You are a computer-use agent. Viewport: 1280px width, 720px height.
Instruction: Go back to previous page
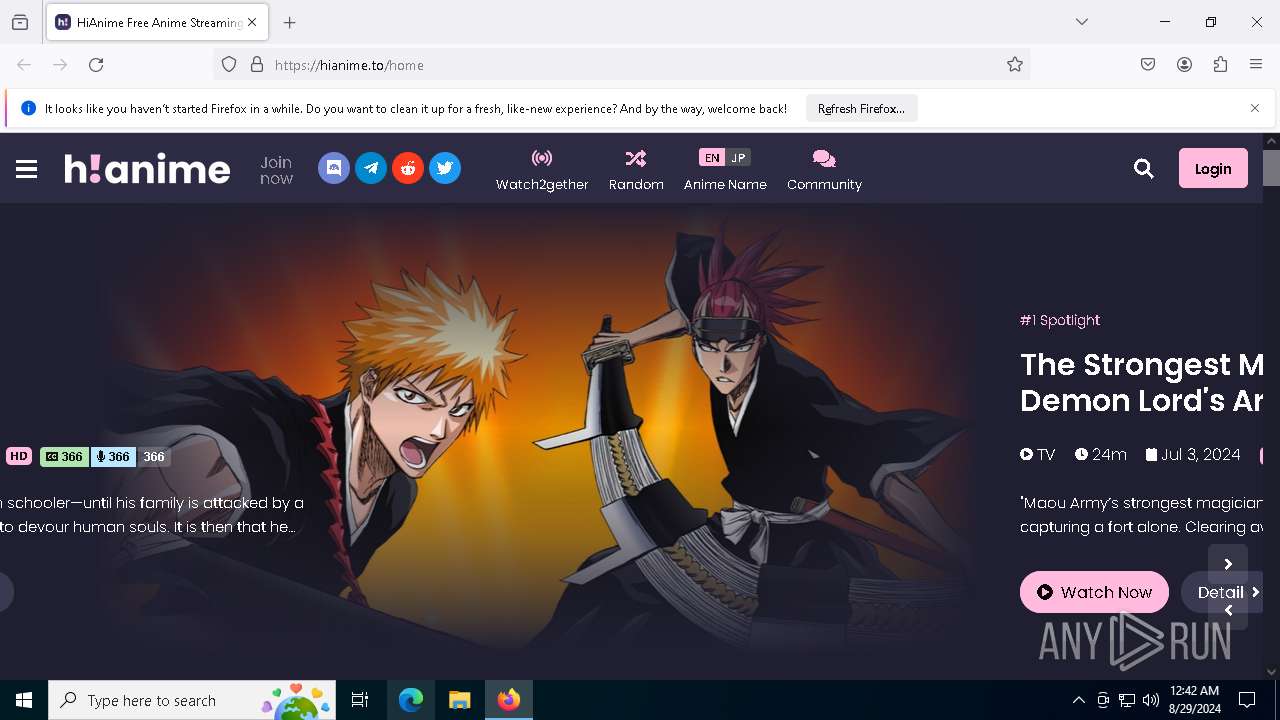[x=24, y=65]
